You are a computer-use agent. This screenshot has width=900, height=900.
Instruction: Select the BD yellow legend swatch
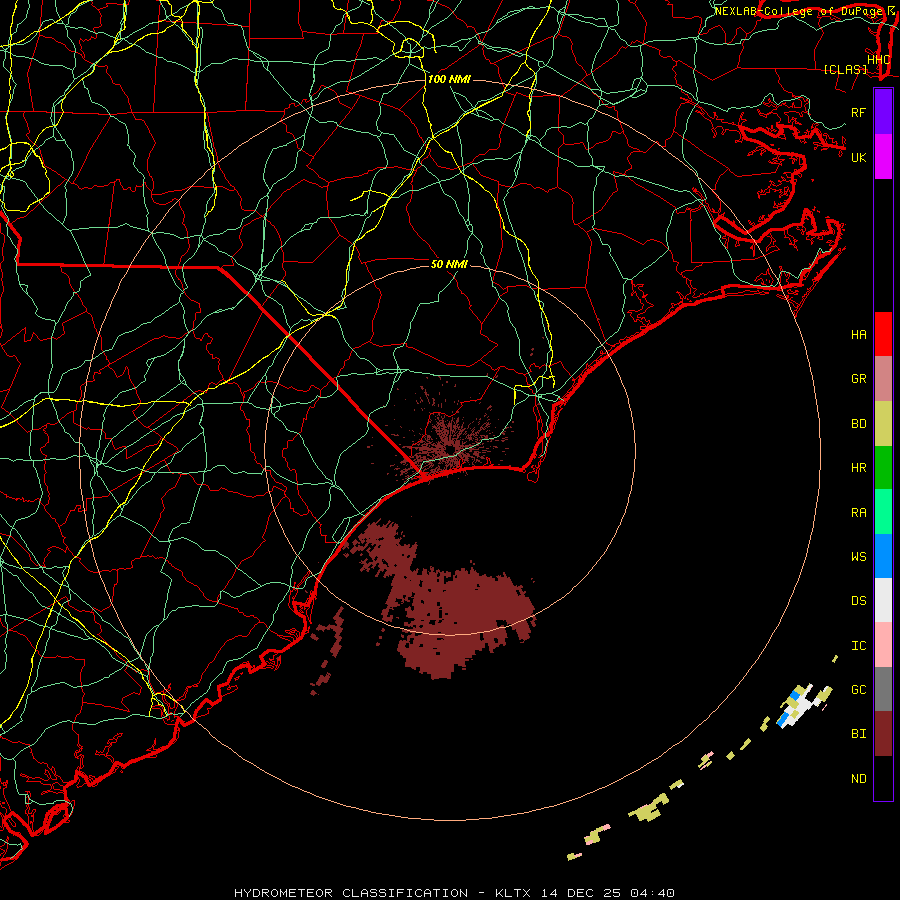[x=883, y=423]
